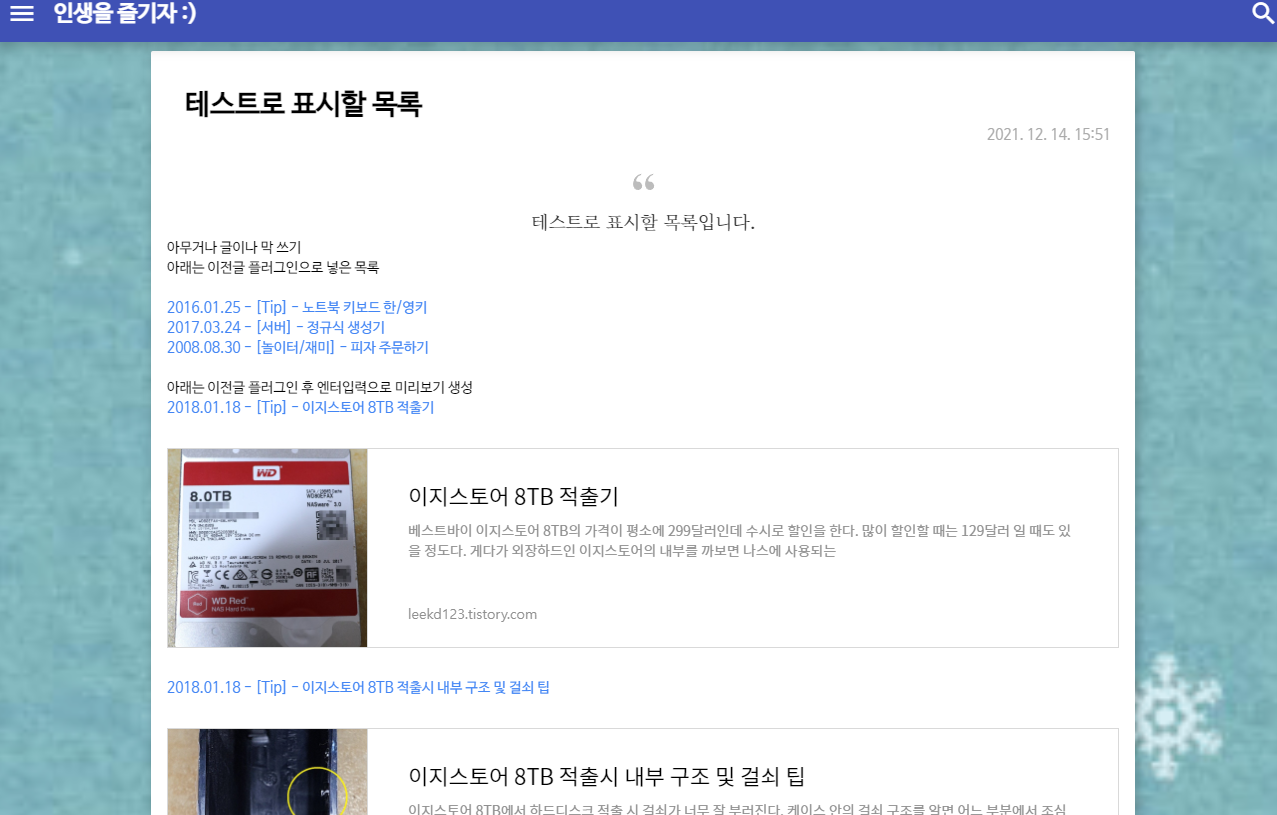
Task: Open search with the magnifier icon
Action: point(1263,12)
